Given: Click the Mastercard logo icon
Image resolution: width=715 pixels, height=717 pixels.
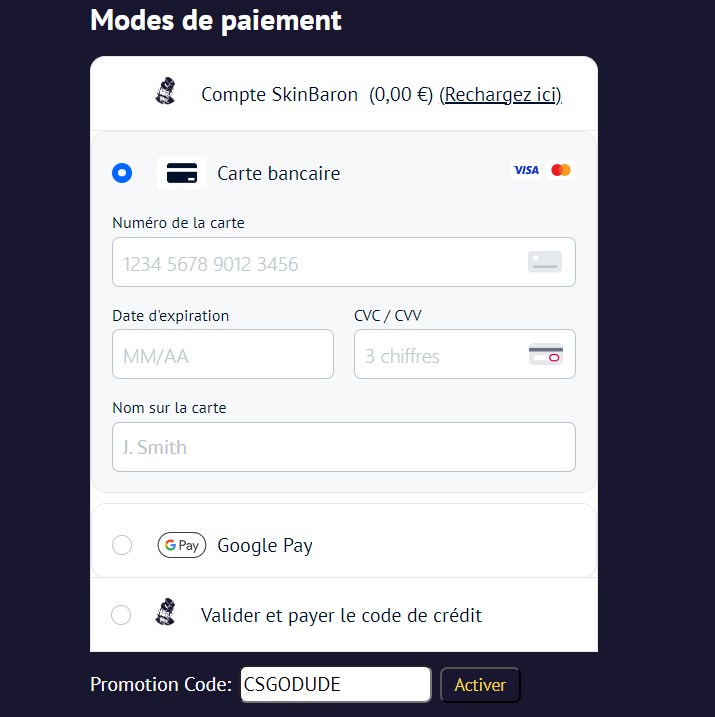Looking at the screenshot, I should pos(561,171).
